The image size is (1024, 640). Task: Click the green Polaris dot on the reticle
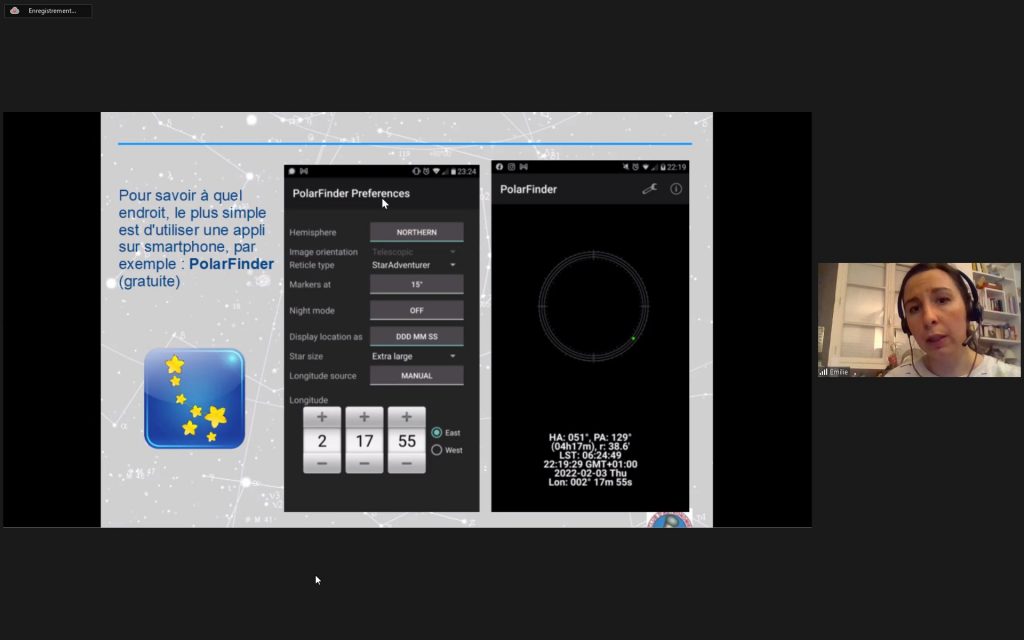[633, 338]
